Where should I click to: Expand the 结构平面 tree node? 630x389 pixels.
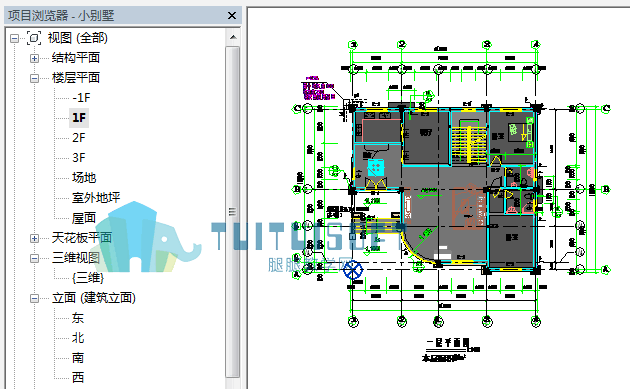35,58
